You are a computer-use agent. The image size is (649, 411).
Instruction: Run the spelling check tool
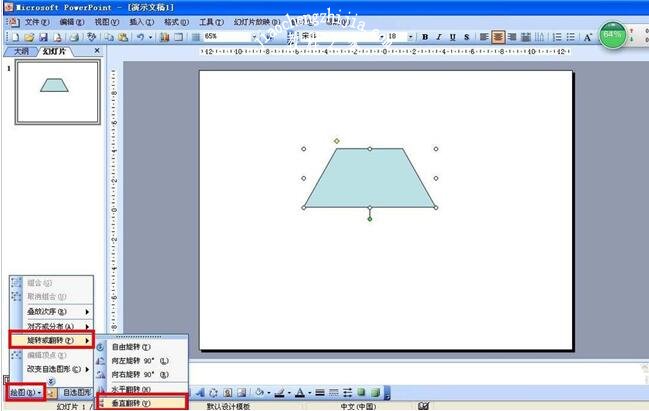click(x=91, y=37)
